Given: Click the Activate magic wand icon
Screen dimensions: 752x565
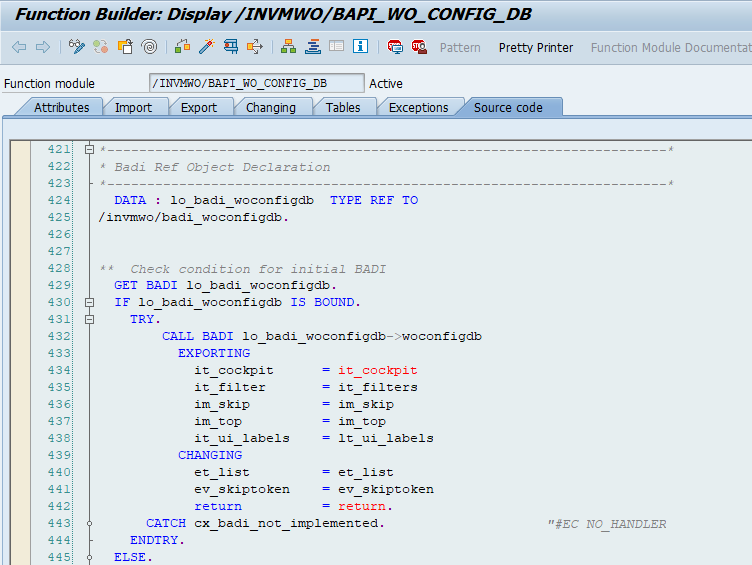Looking at the screenshot, I should click(207, 47).
